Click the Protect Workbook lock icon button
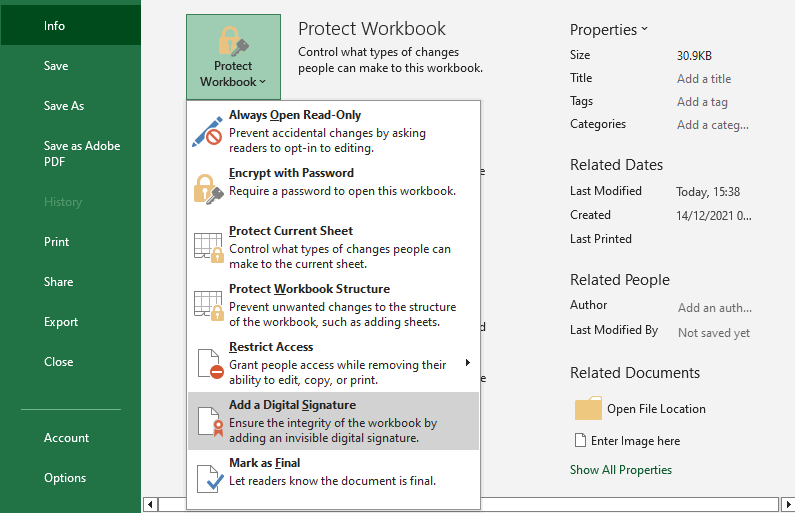 [233, 56]
